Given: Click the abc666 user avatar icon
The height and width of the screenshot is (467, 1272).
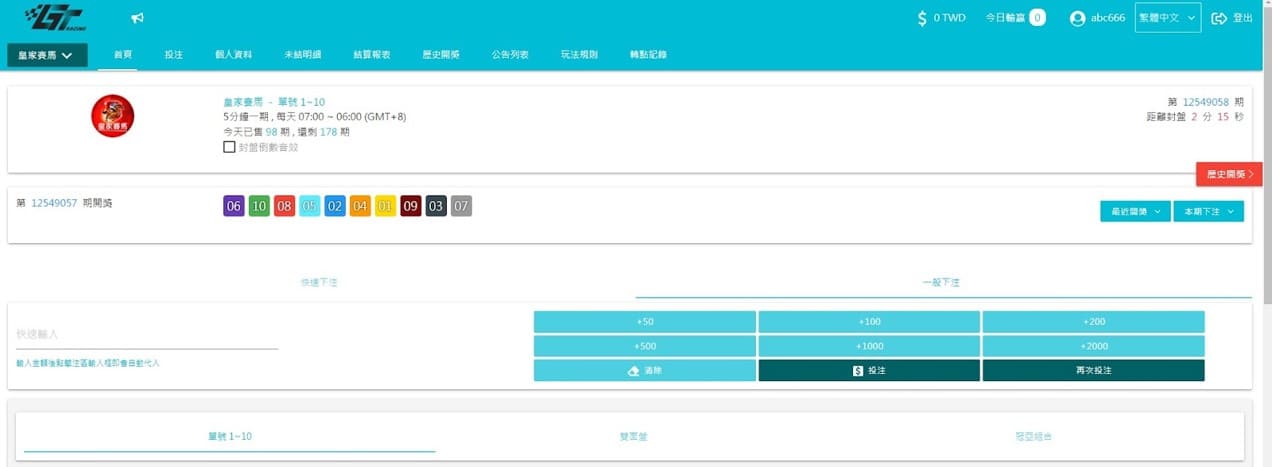Looking at the screenshot, I should click(x=1077, y=18).
